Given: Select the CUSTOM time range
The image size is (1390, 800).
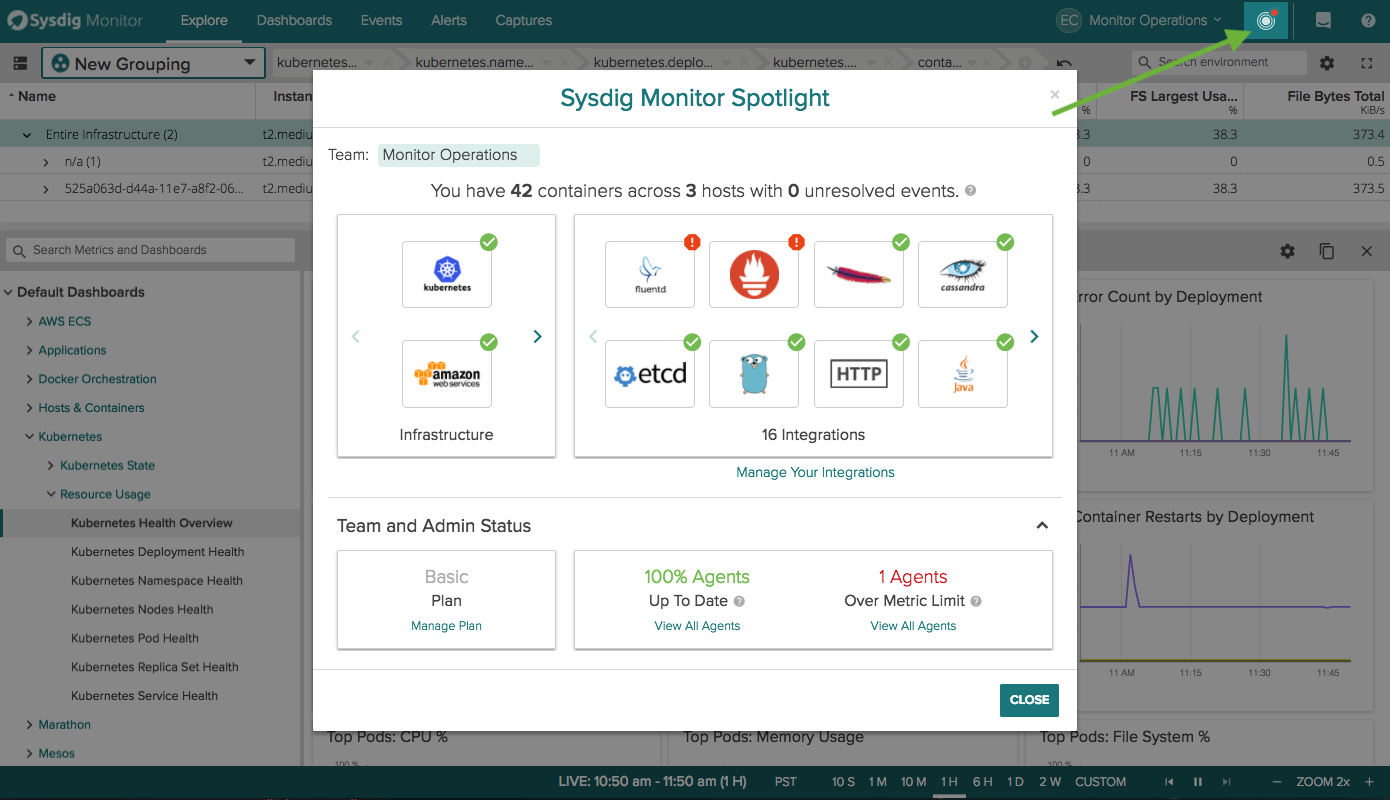Looking at the screenshot, I should 1100,782.
